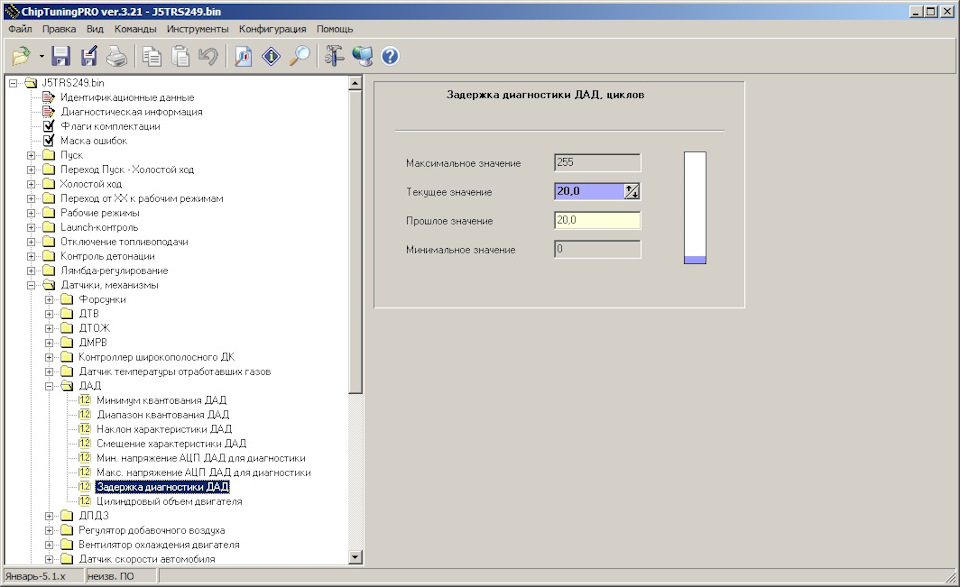Viewport: 960px width, 587px height.
Task: Click the parameter icon beside Смещение характеристики ДАД
Action: coord(84,443)
